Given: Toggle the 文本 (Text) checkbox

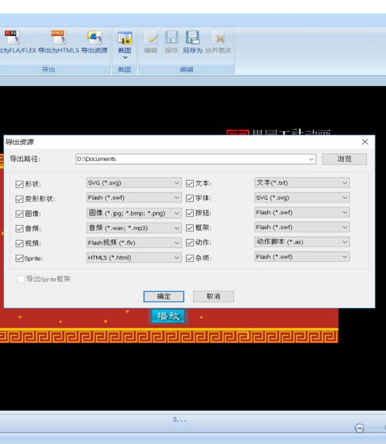Looking at the screenshot, I should [190, 183].
